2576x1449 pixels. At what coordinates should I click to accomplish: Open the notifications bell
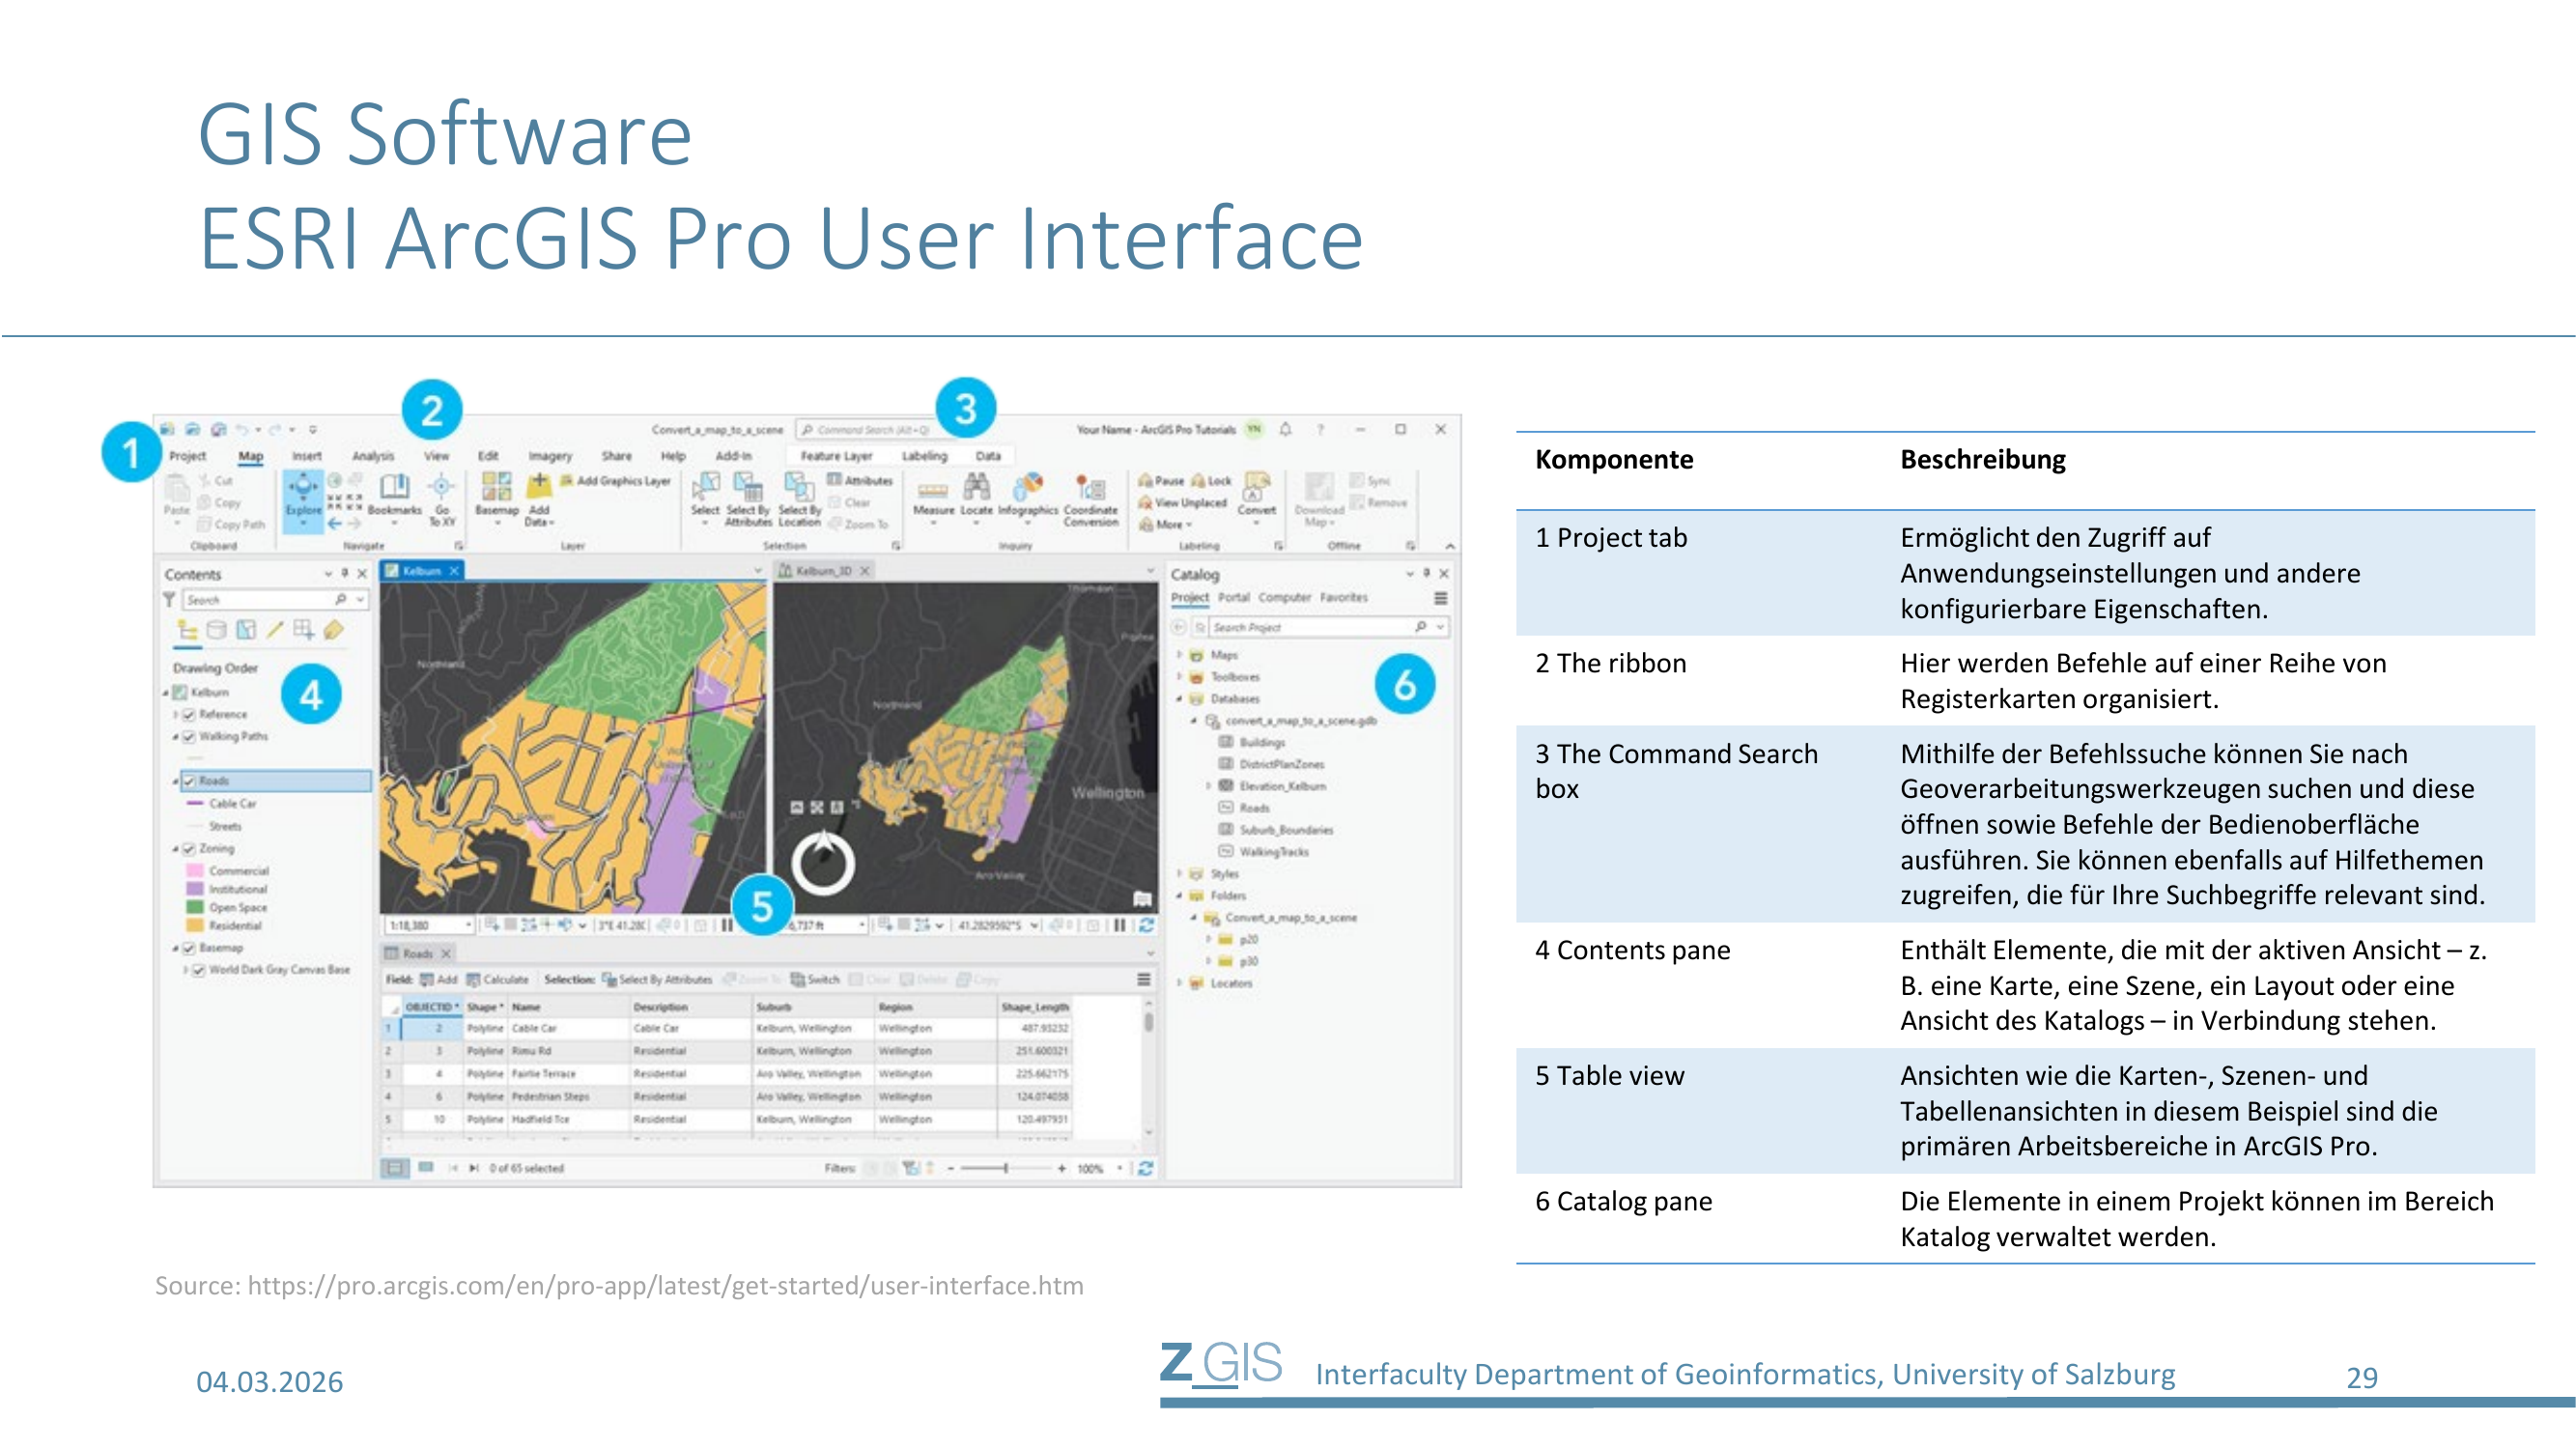pos(1285,430)
